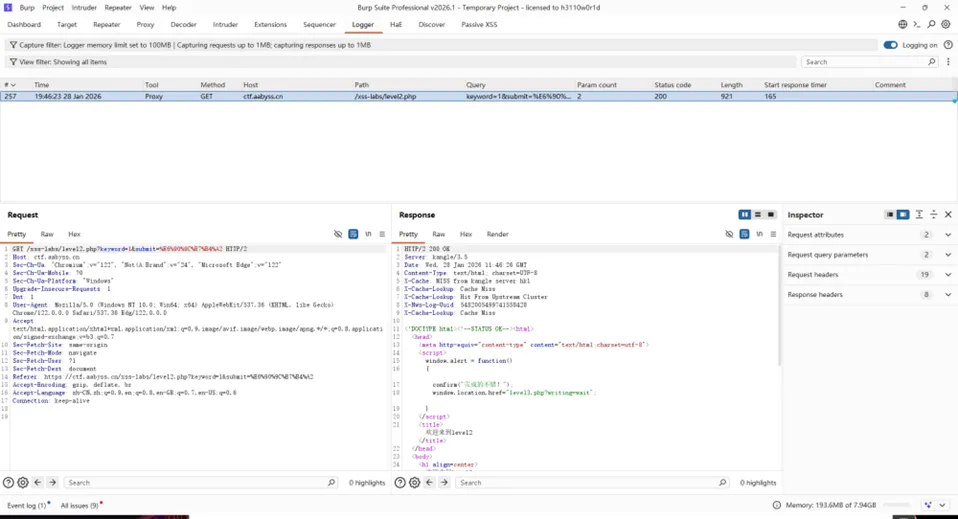Viewport: 958px width, 519px height.
Task: Select logged row 257 for ctf.aabyss.cn
Action: [x=477, y=97]
